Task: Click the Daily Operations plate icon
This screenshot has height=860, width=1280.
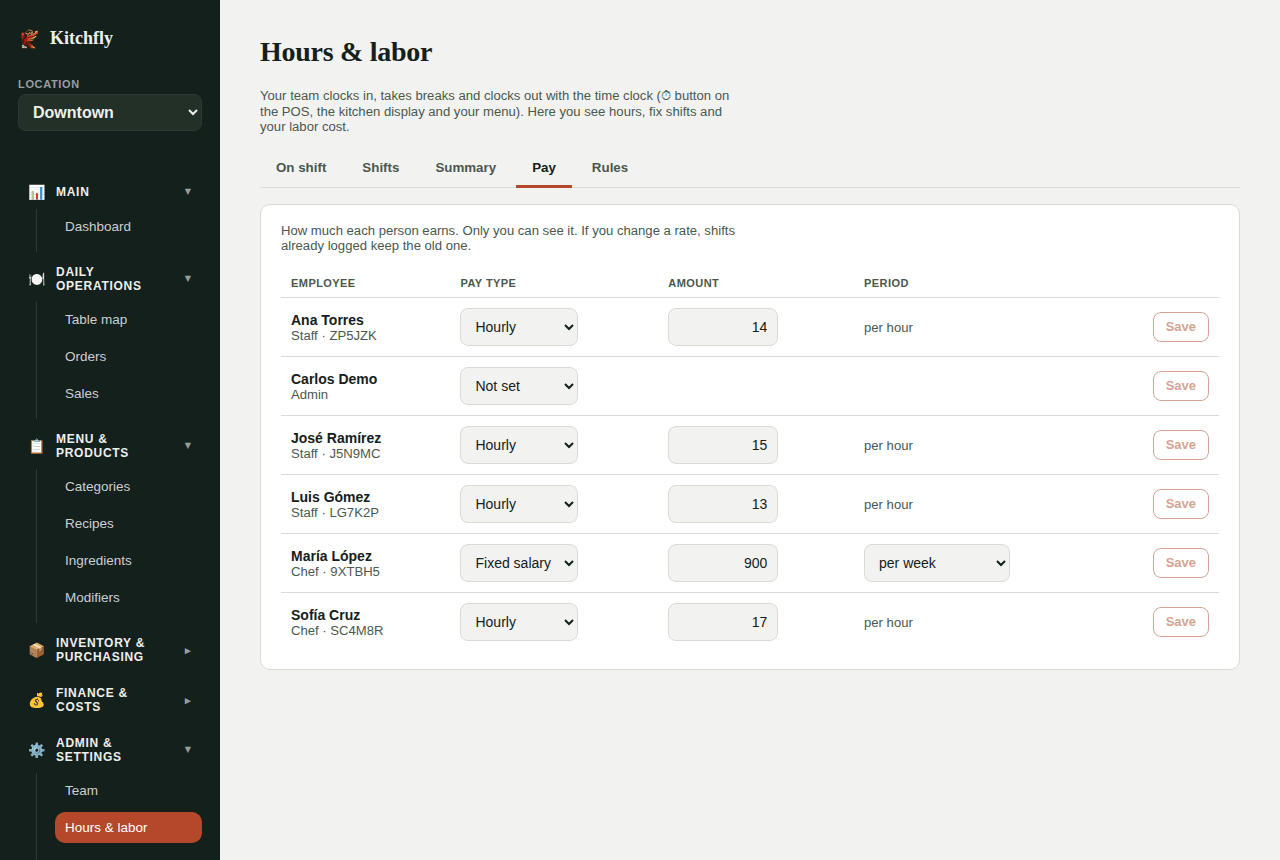Action: (x=37, y=279)
